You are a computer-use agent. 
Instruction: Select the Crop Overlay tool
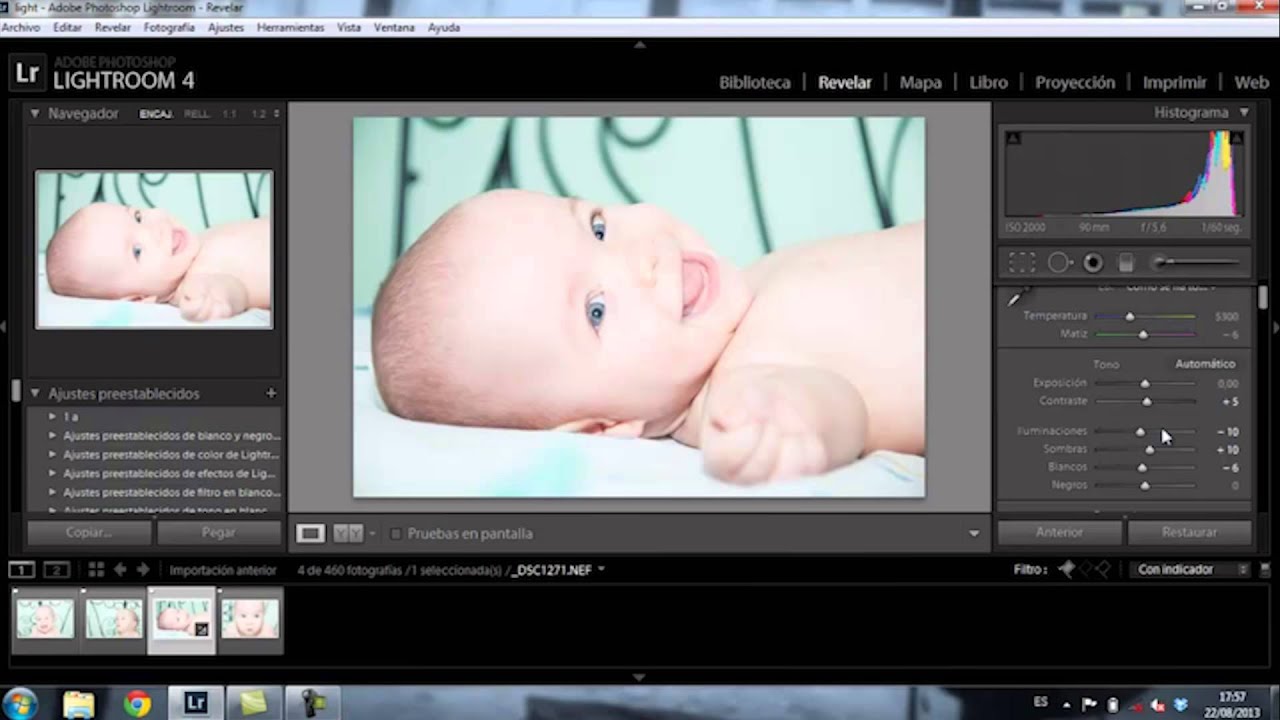pos(1021,263)
